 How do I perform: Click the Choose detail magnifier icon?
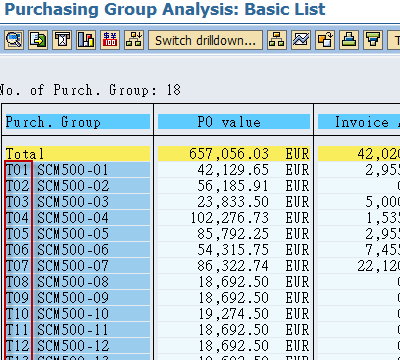click(14, 40)
